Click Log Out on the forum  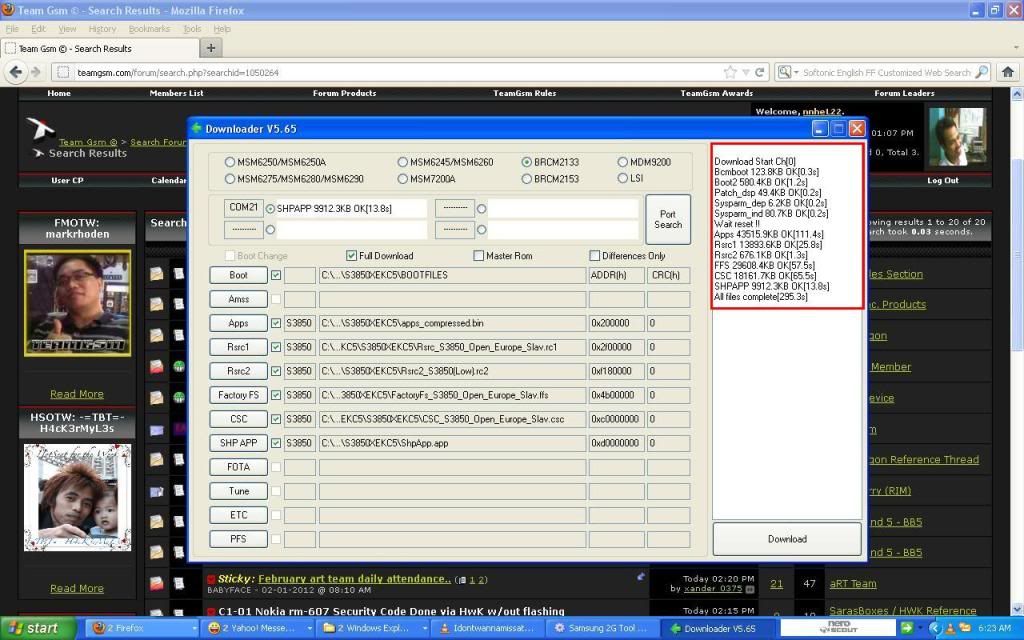coord(942,180)
